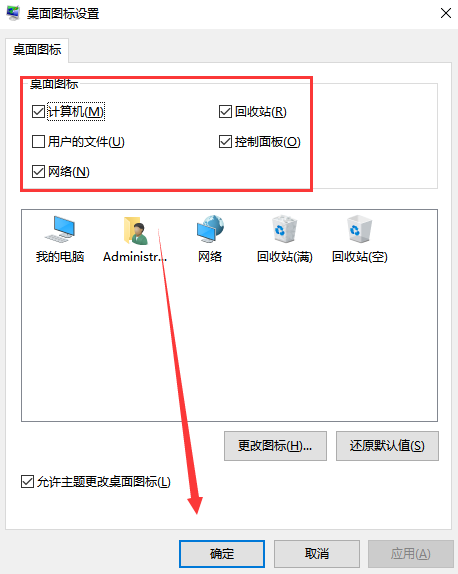Image resolution: width=458 pixels, height=574 pixels.
Task: Close the 桌面图标设置 dialog
Action: click(446, 13)
